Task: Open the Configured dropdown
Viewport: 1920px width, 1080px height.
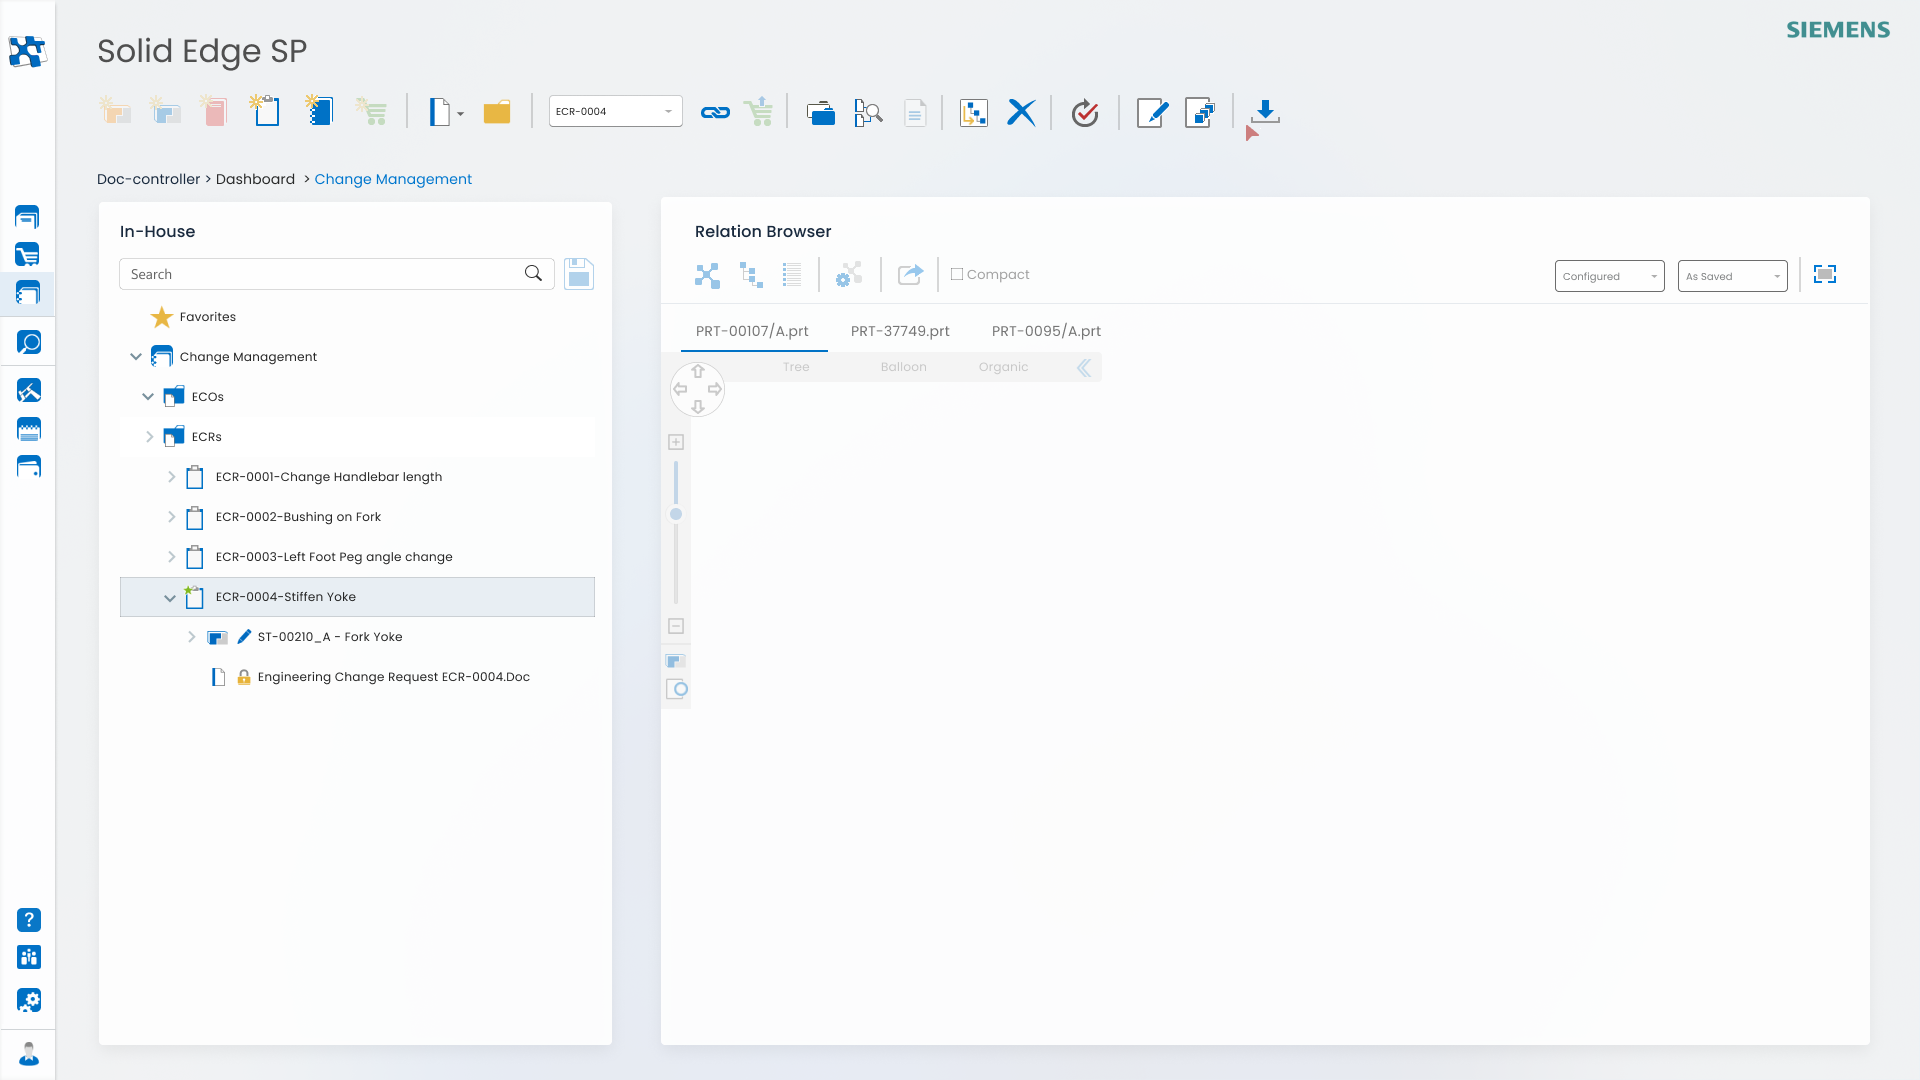Action: pyautogui.click(x=1609, y=276)
